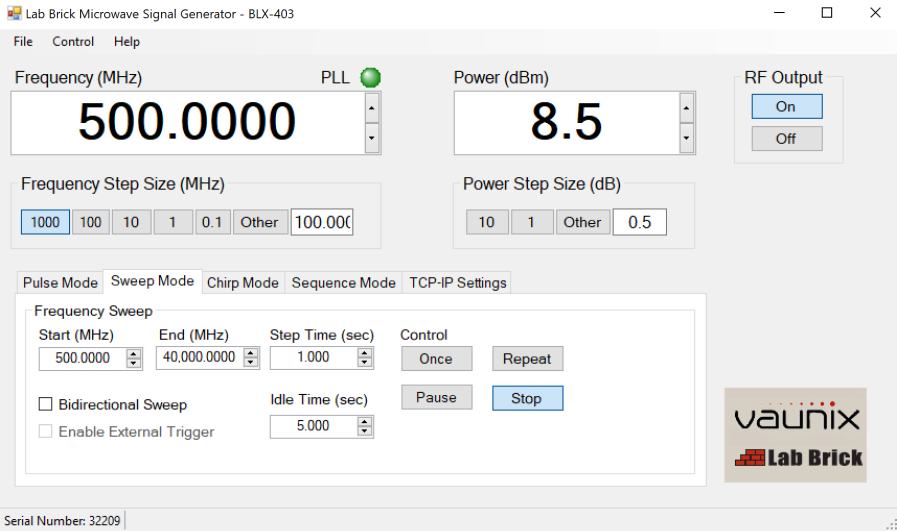Click the Serial Number: 32209 status text
Viewport: 897px width, 531px height.
(62, 521)
